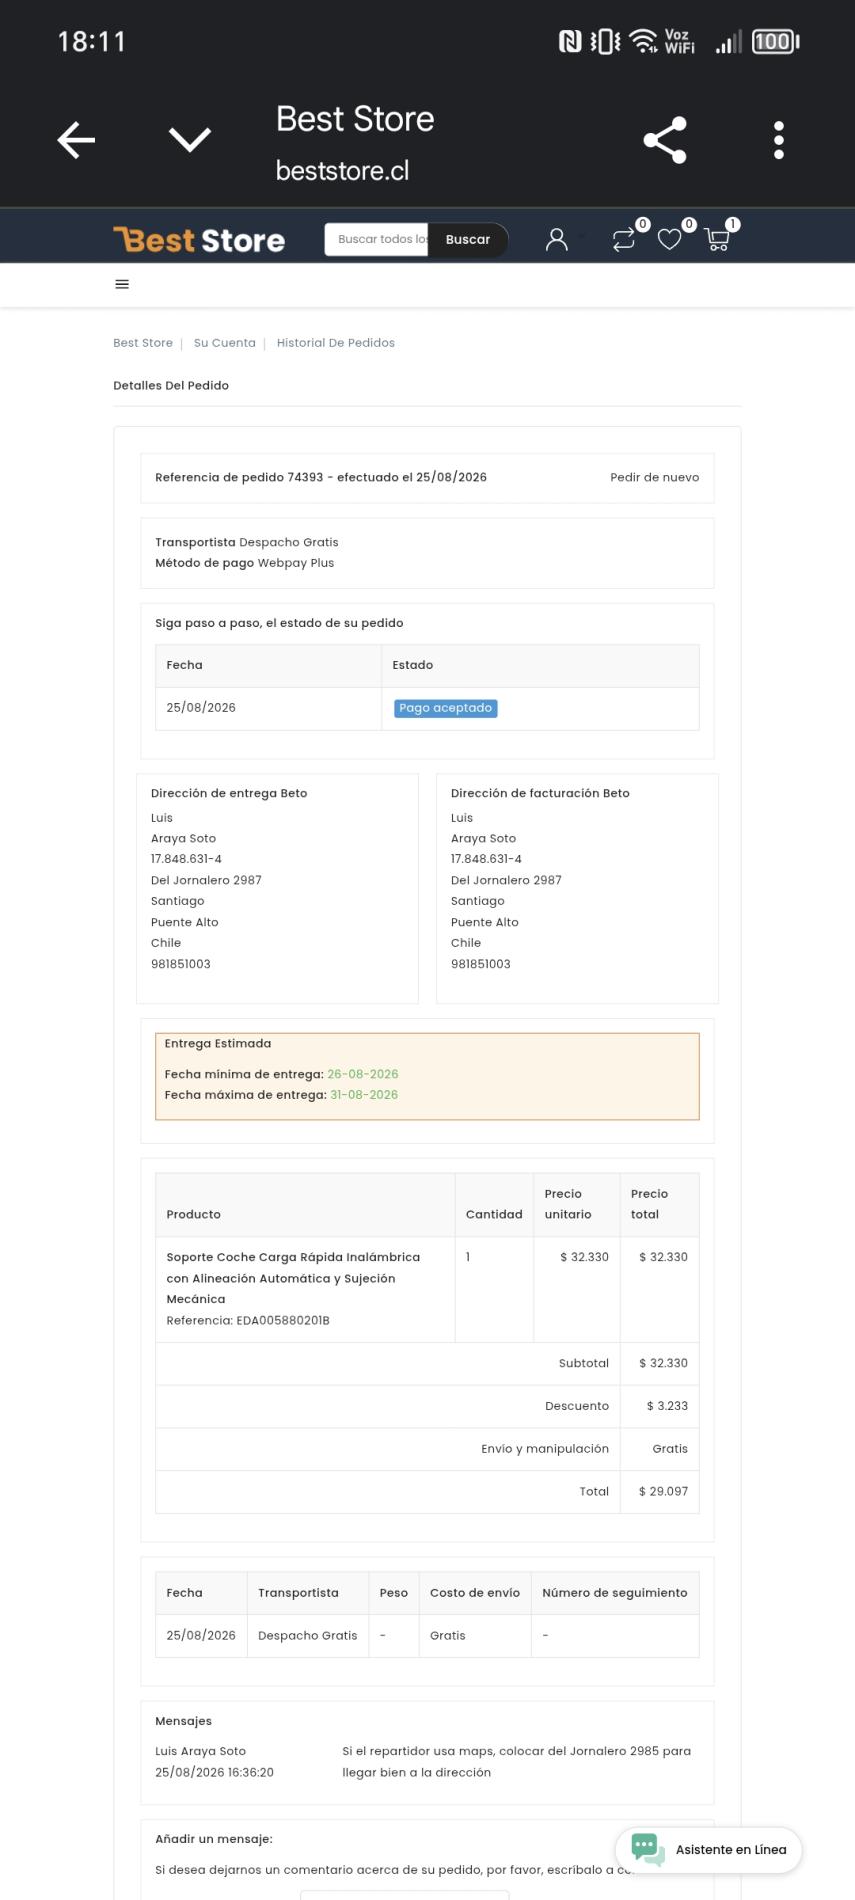Click Pedir de nuevo link
Screen dimensions: 855x1900
coord(655,477)
